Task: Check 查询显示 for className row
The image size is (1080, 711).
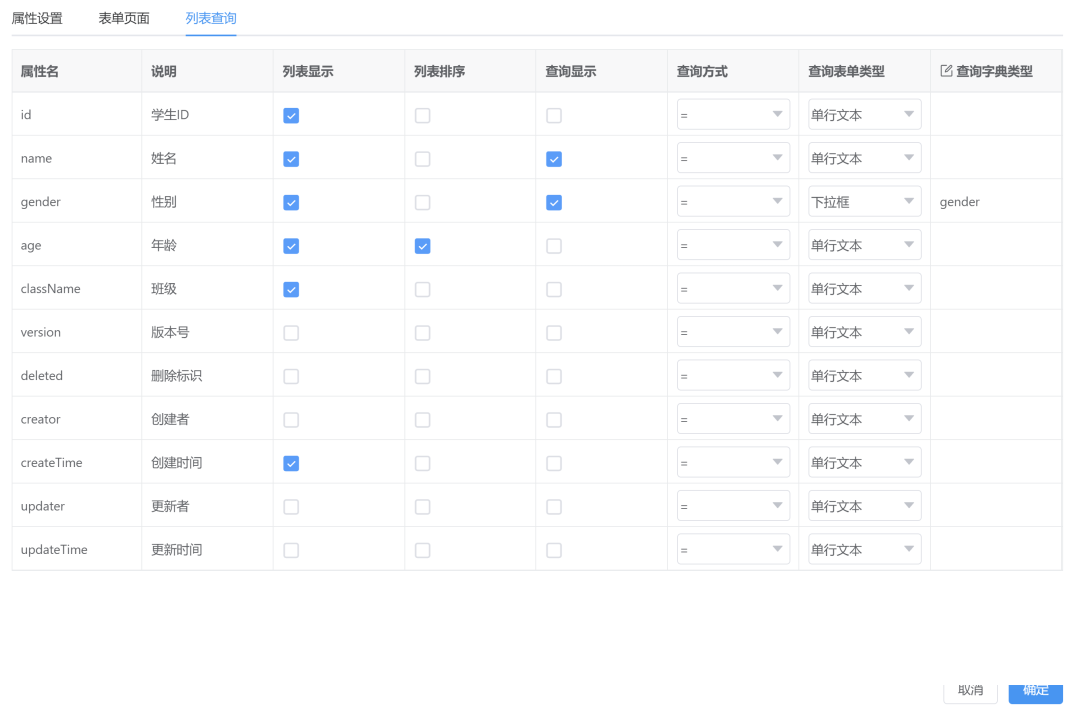Action: [x=554, y=290]
